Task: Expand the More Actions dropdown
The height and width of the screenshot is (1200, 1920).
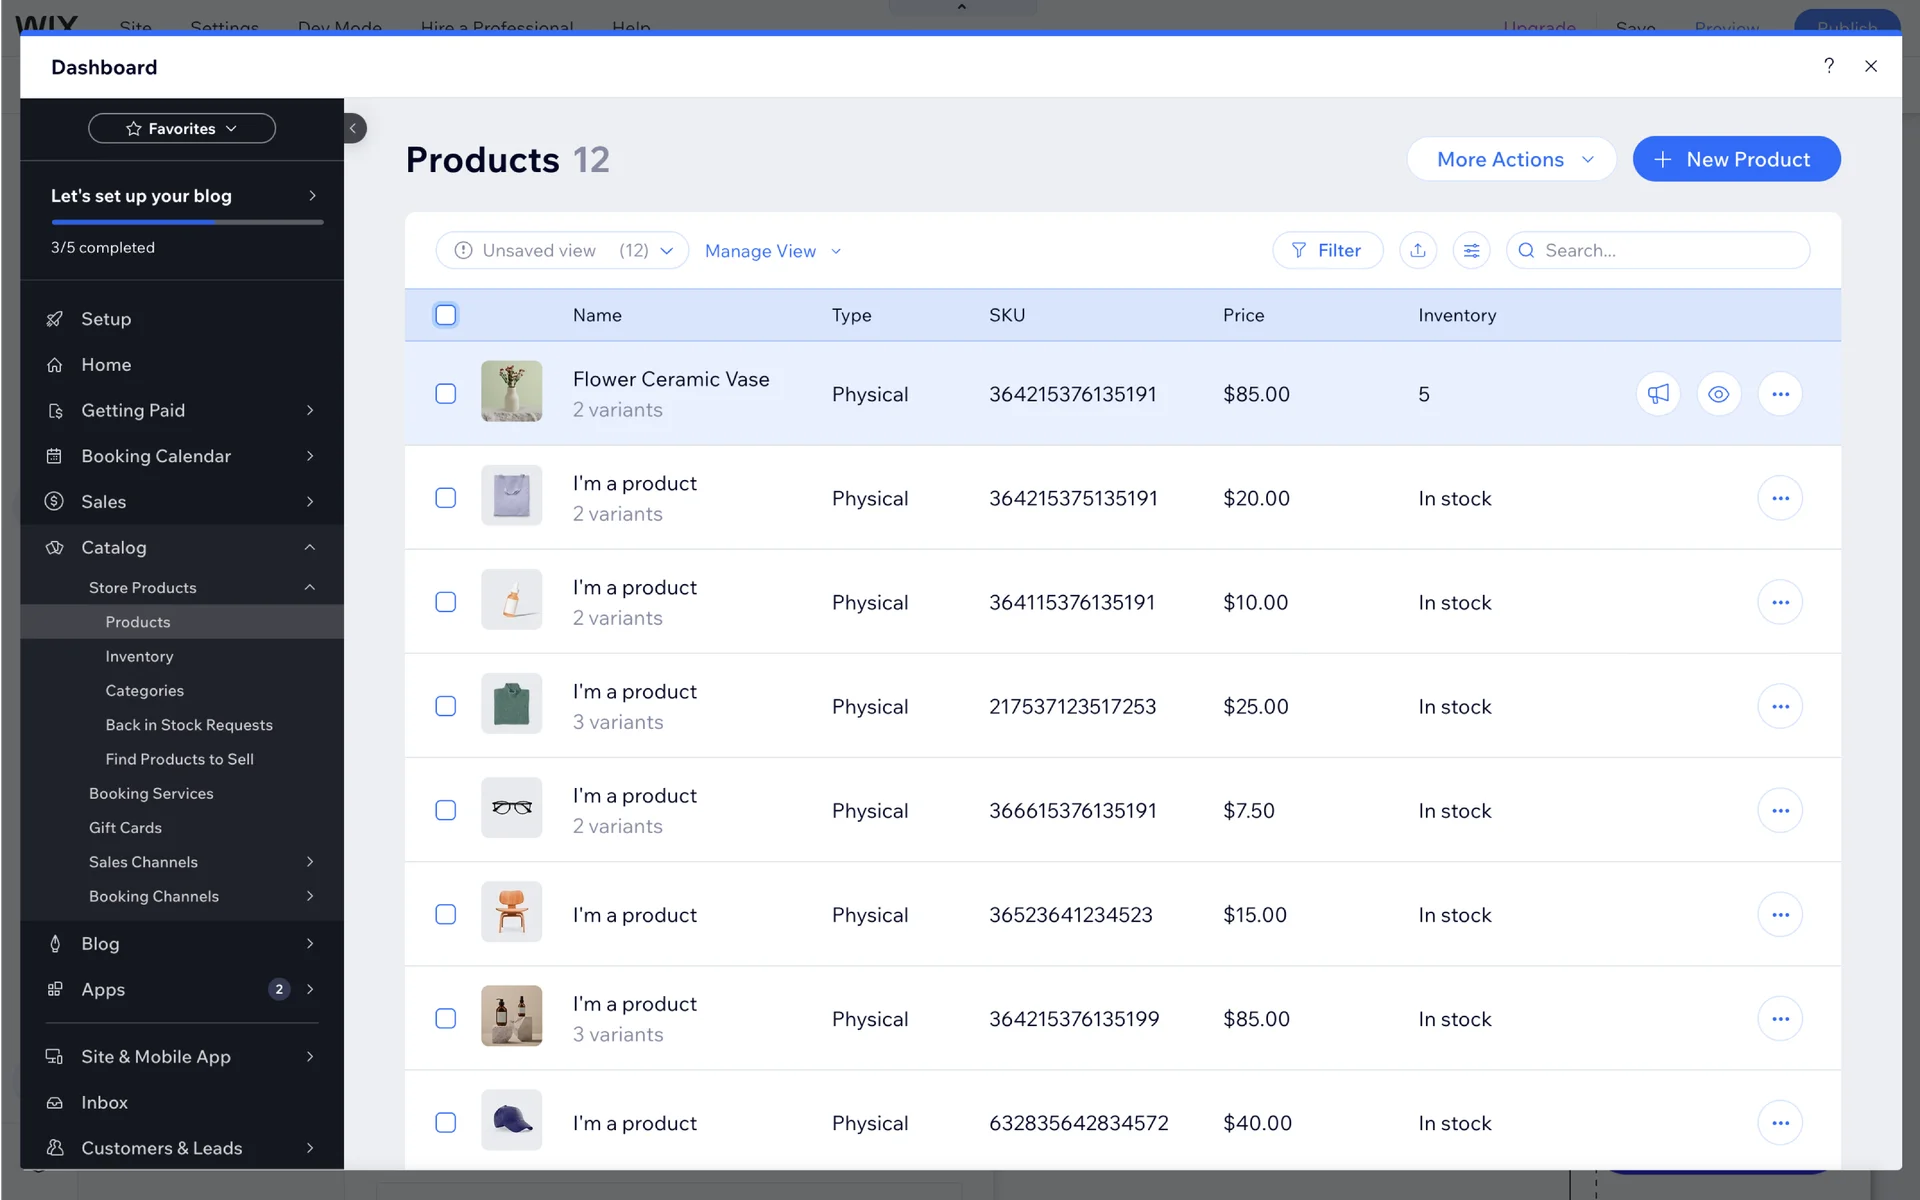Action: click(x=1511, y=159)
